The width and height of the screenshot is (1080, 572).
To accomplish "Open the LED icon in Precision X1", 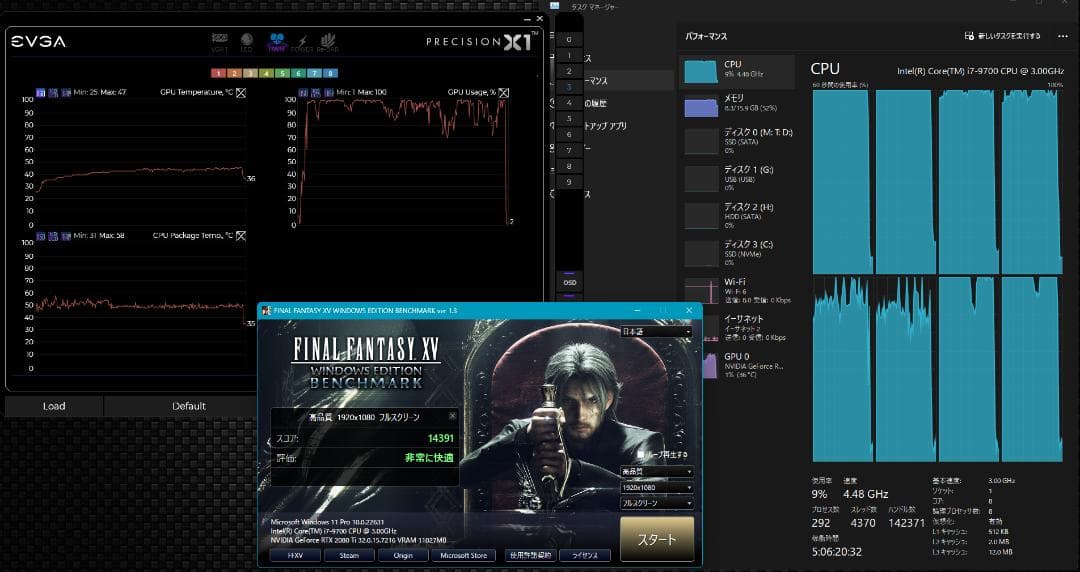I will pos(247,42).
